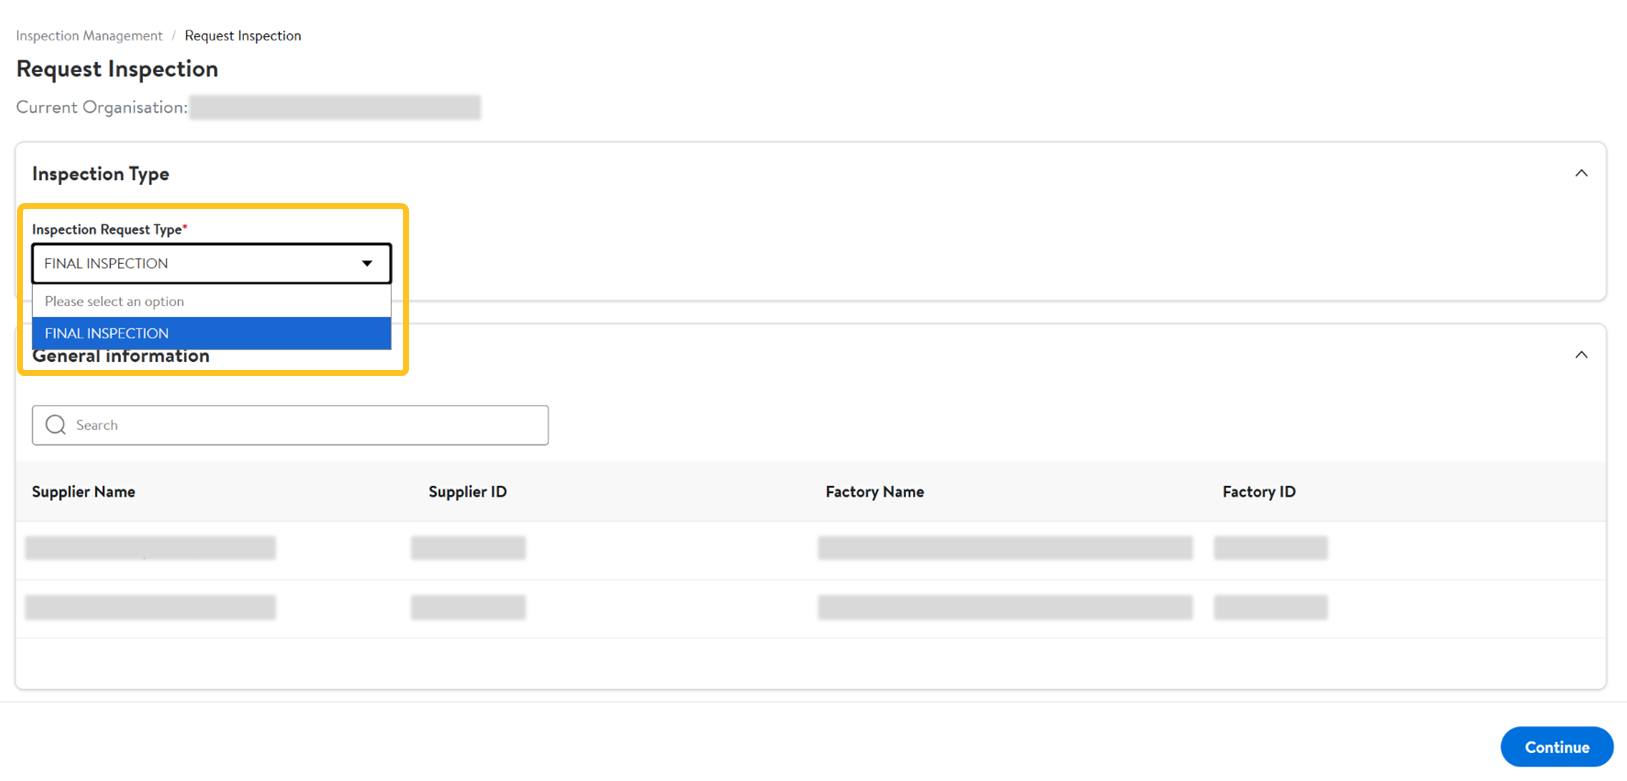Click the blurred Current Organisation value
The image size is (1627, 781).
coord(334,108)
